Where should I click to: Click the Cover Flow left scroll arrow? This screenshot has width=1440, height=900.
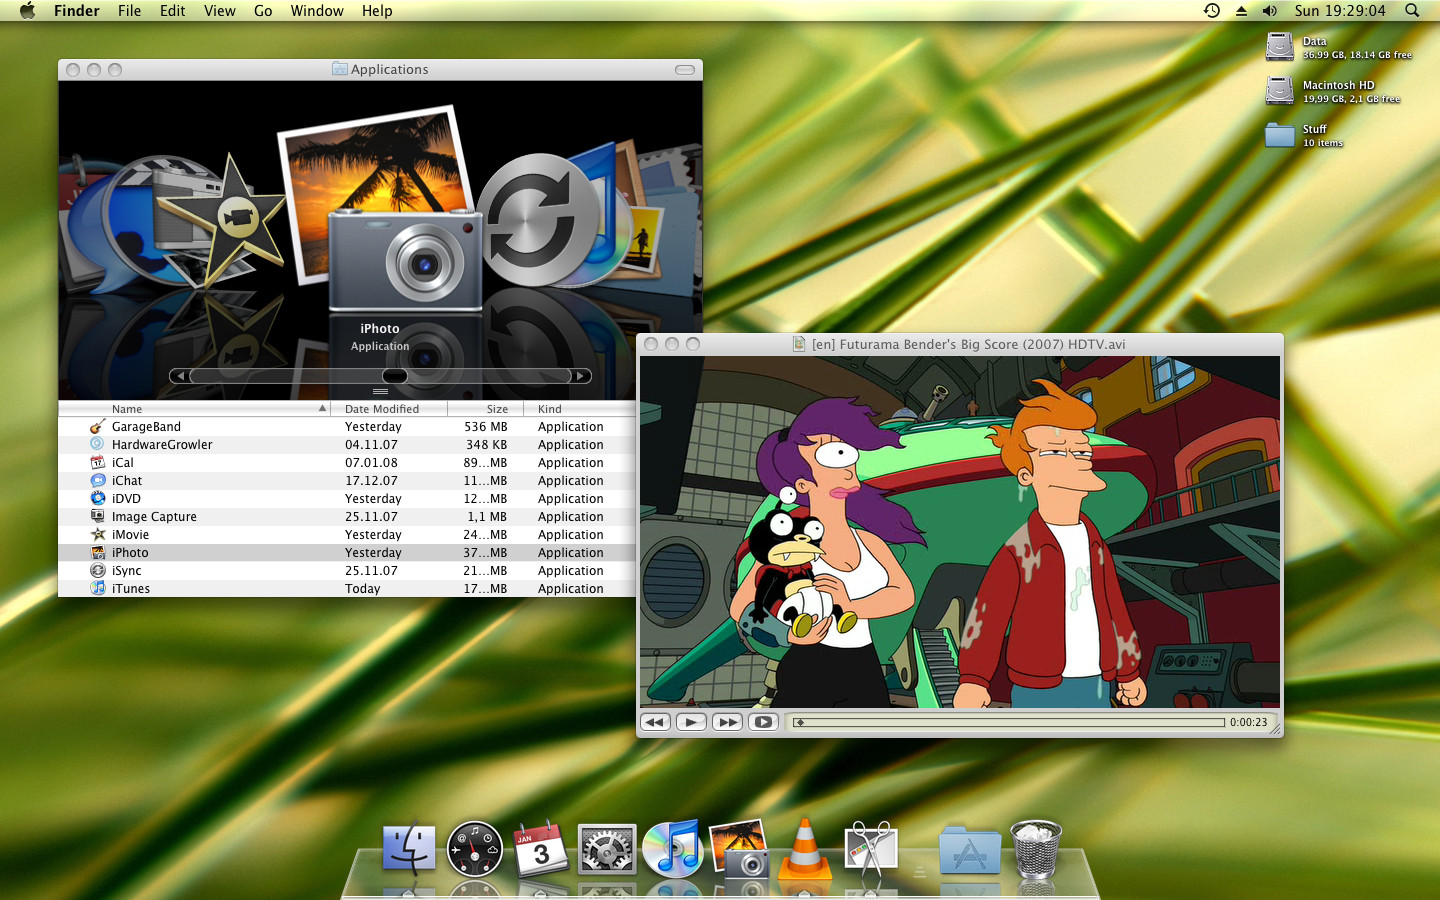click(179, 376)
